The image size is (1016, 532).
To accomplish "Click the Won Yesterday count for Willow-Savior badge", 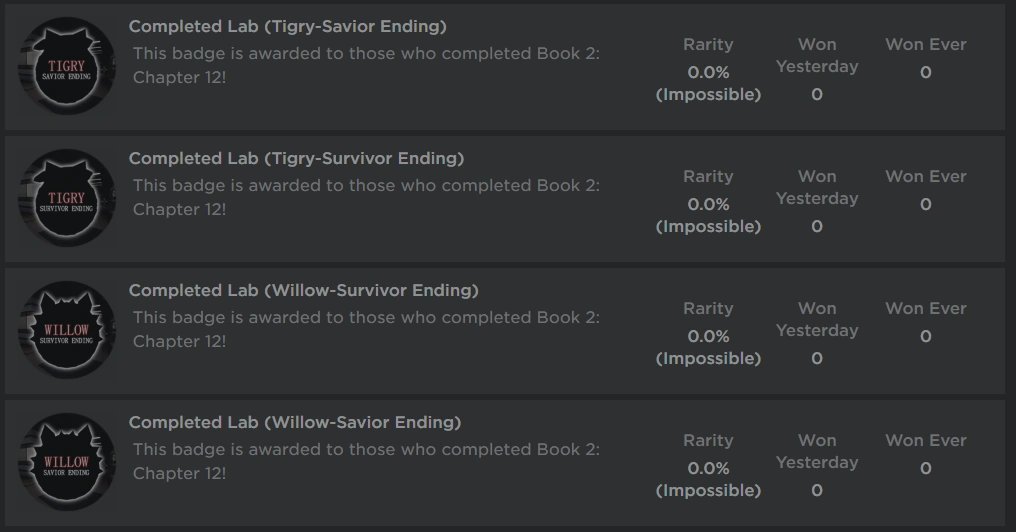I will [817, 491].
